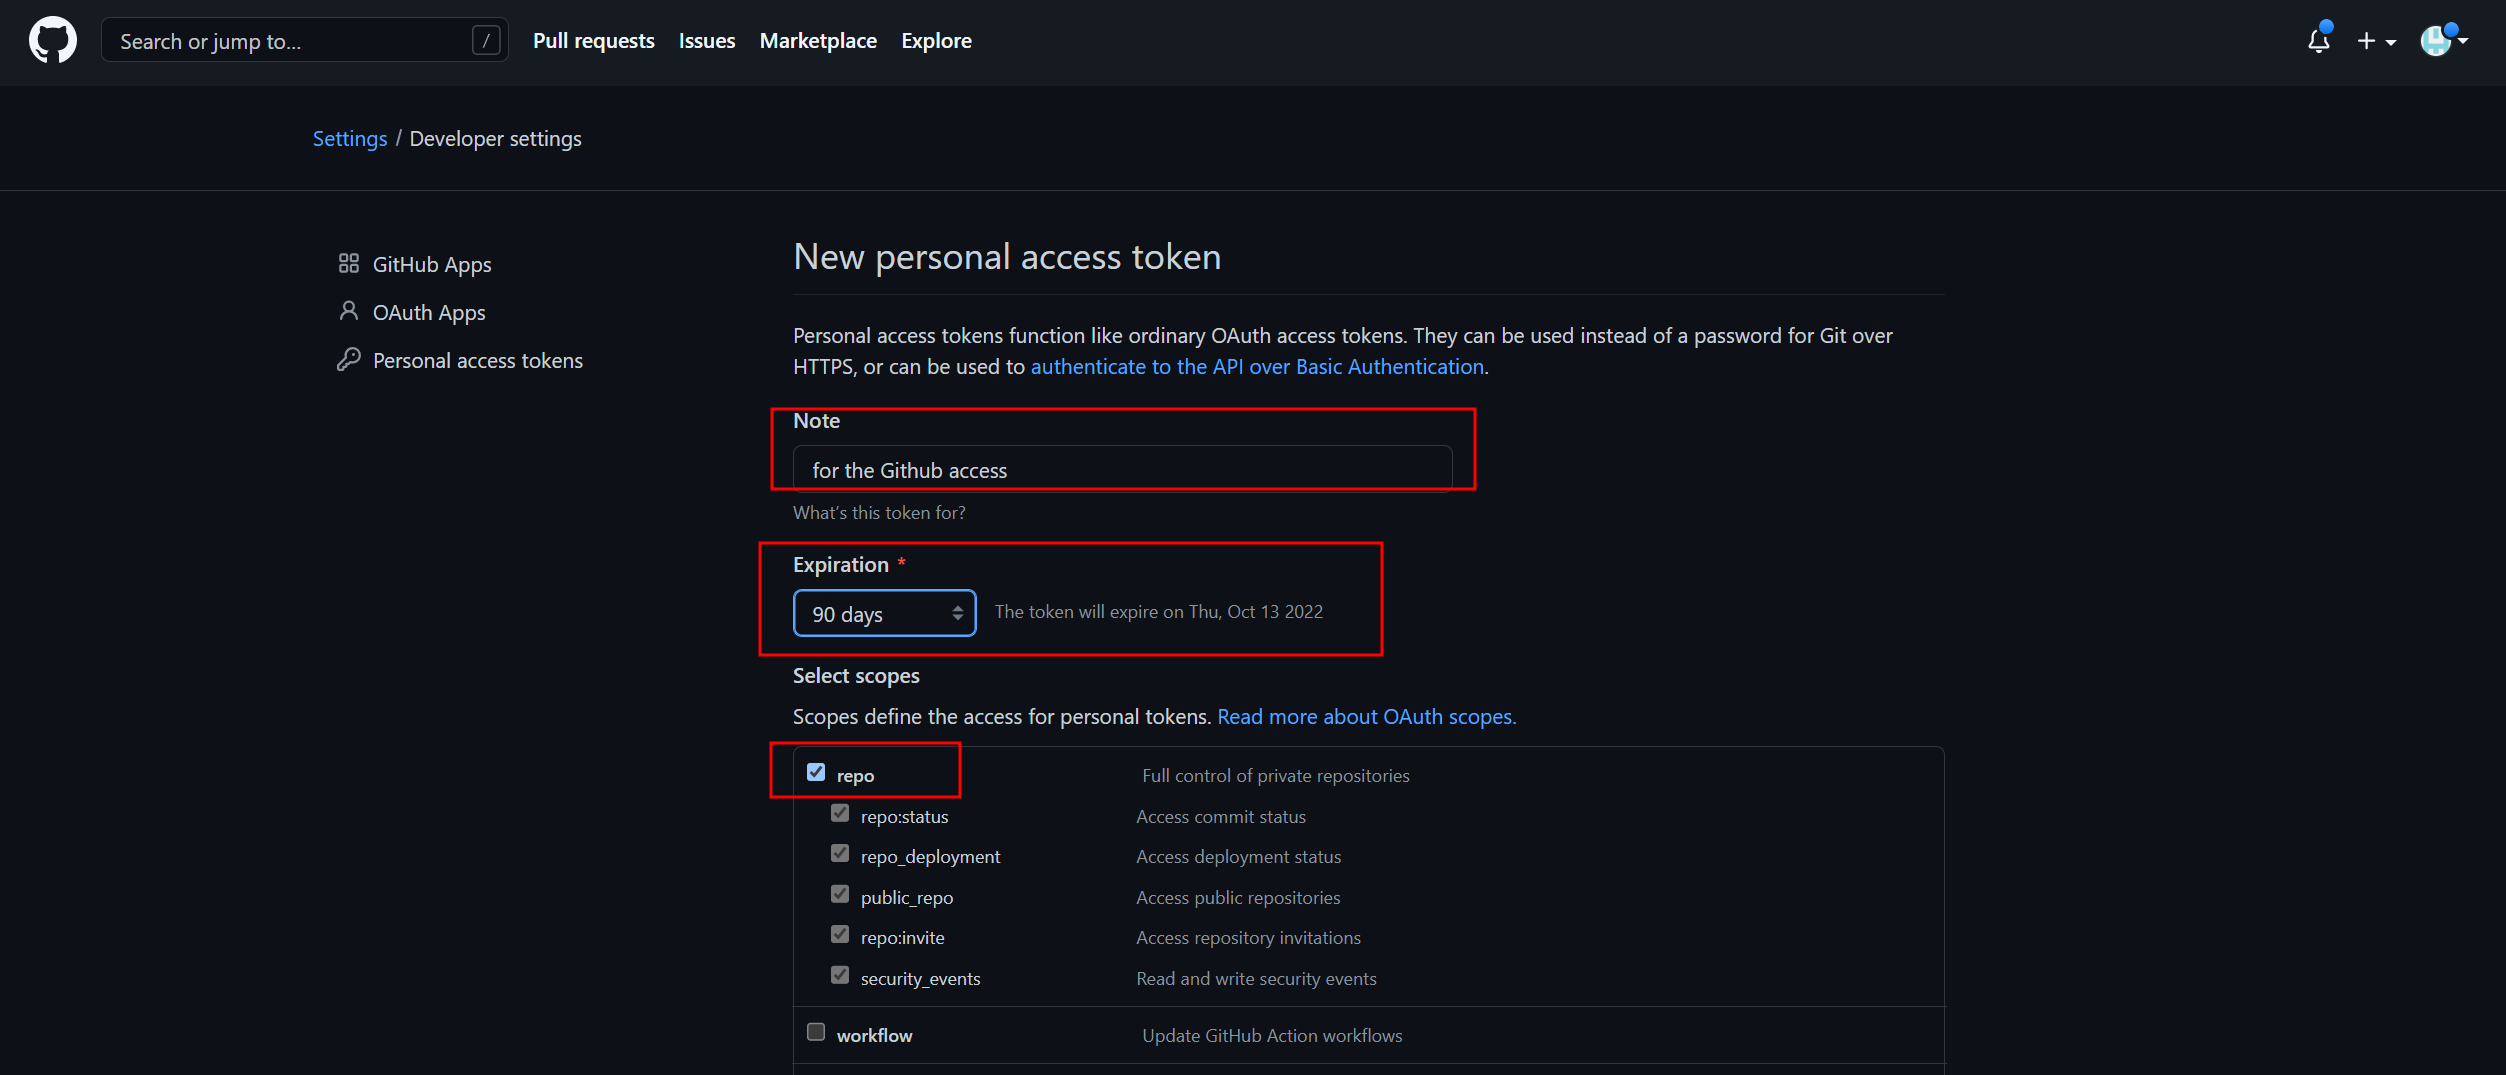Click the Settings breadcrumb link
The image size is (2506, 1075).
point(349,139)
